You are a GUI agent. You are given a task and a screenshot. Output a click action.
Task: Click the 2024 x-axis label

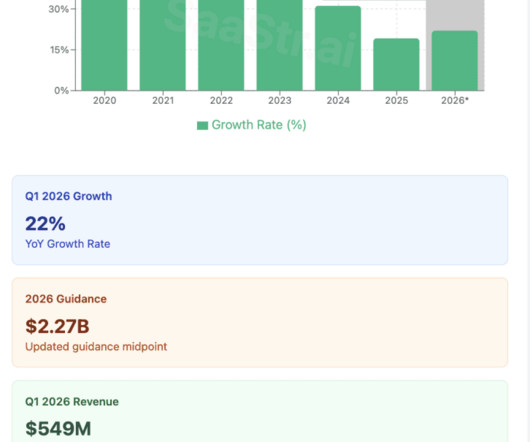tap(338, 101)
